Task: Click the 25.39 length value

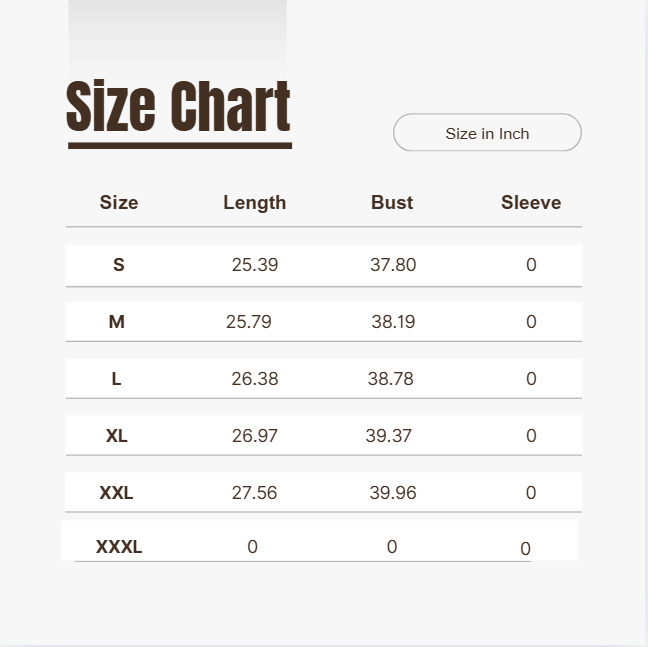Action: click(255, 265)
